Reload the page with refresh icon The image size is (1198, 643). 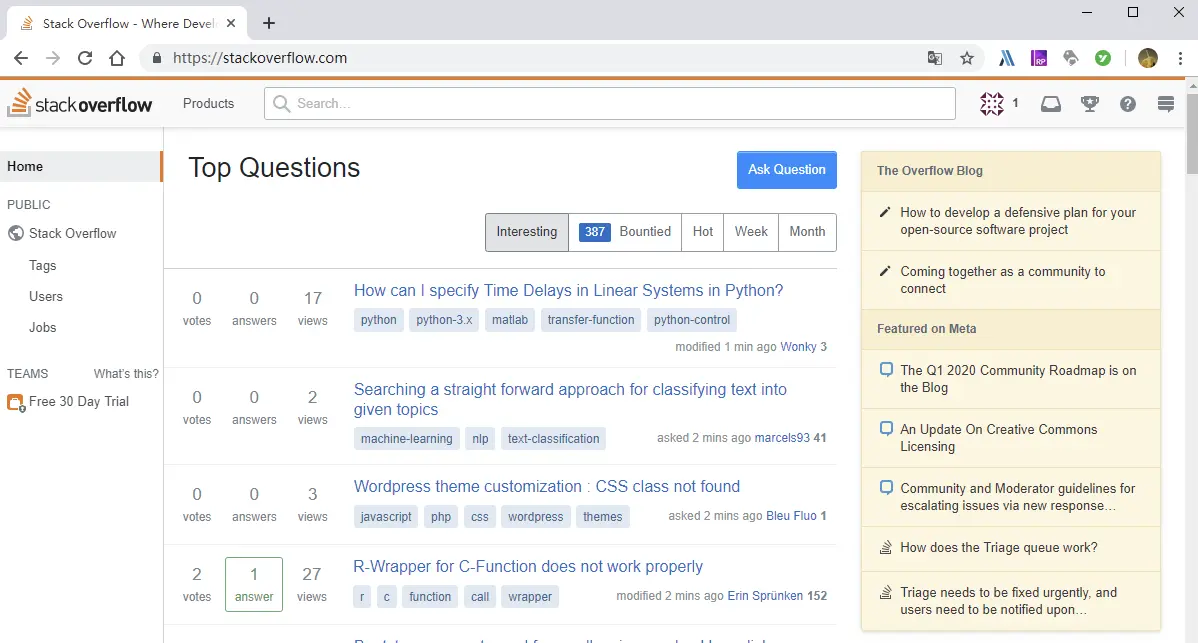click(x=85, y=58)
